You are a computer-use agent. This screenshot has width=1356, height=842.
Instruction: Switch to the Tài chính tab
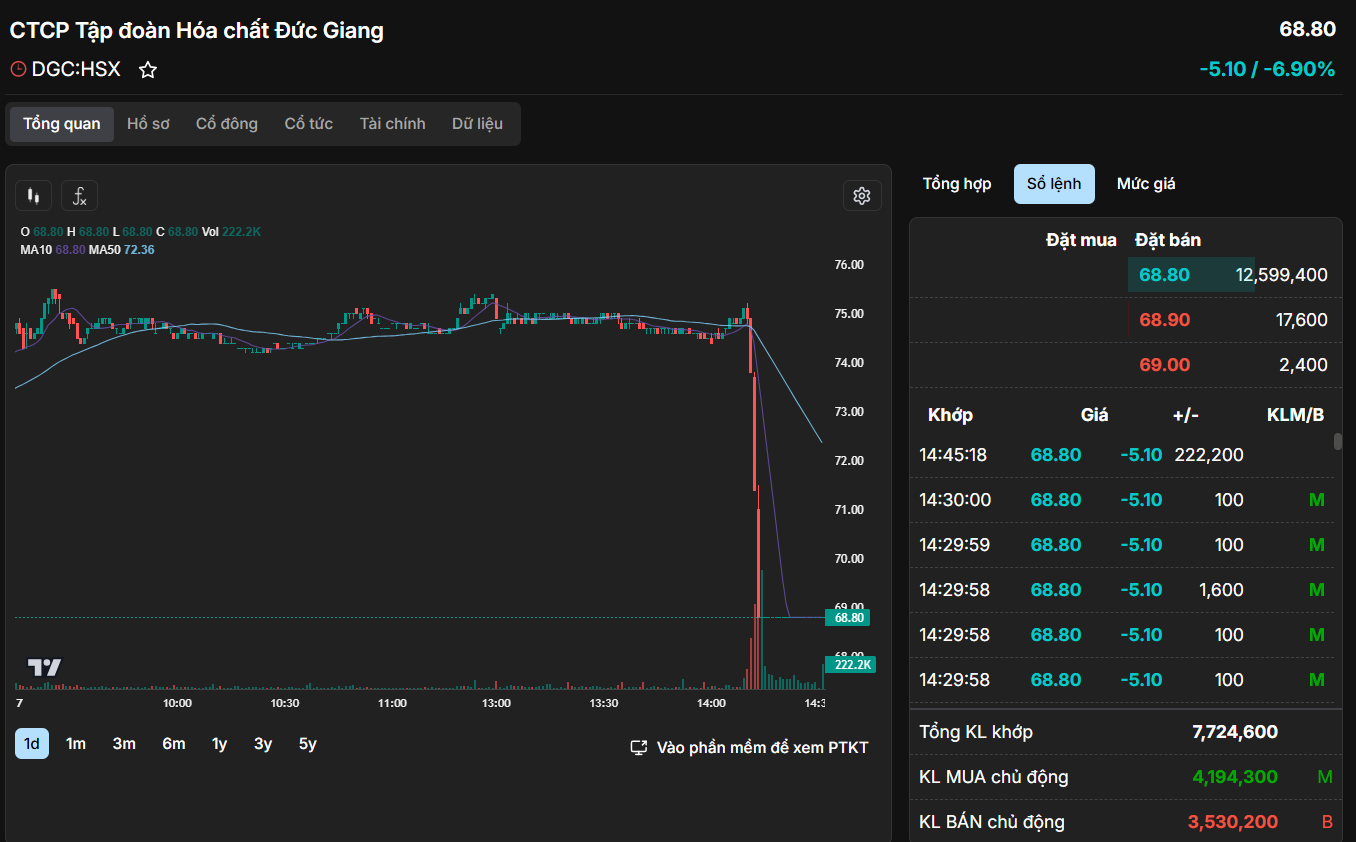[x=392, y=124]
